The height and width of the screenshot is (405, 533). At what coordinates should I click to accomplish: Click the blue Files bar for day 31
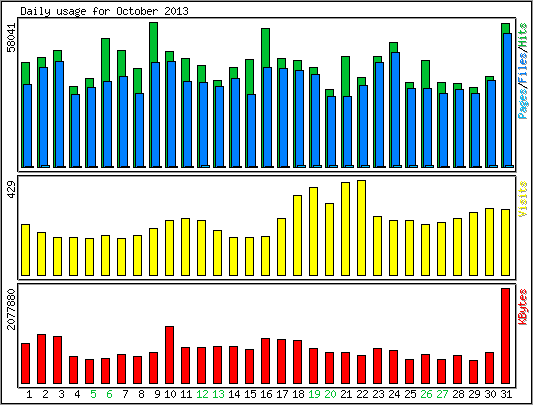508,100
